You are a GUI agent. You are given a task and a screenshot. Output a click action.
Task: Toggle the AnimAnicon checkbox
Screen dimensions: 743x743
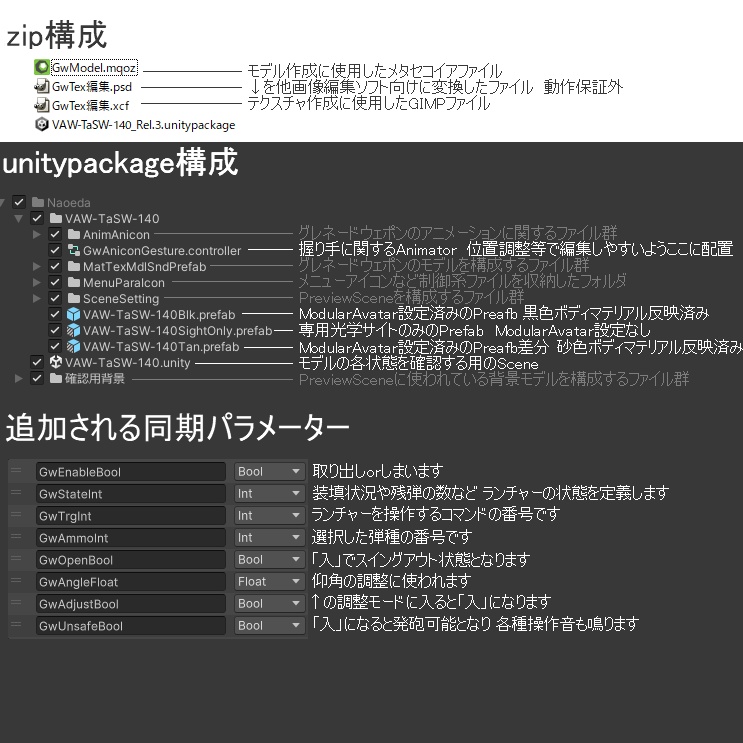pyautogui.click(x=55, y=234)
